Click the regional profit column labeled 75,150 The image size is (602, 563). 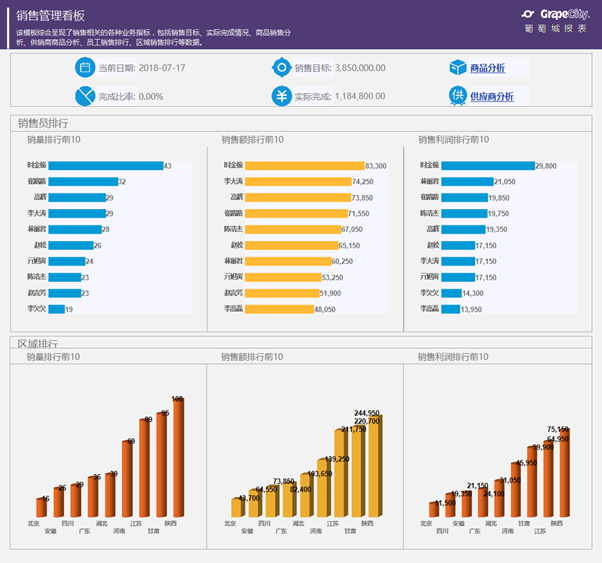564,473
